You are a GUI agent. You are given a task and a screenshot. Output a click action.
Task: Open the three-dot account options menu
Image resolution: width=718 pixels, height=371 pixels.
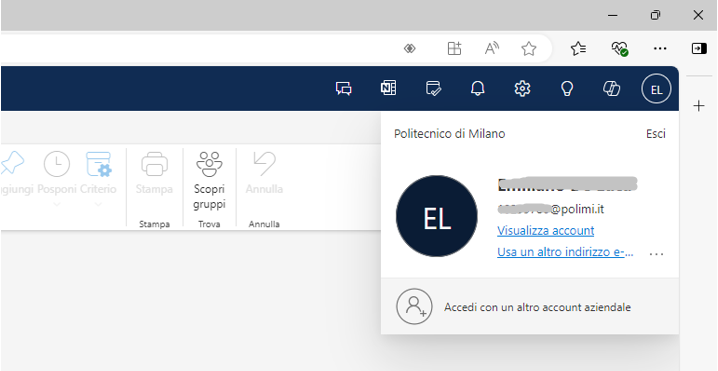pyautogui.click(x=657, y=254)
